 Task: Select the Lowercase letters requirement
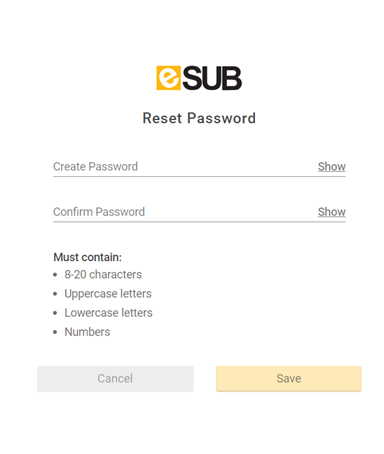tap(108, 313)
